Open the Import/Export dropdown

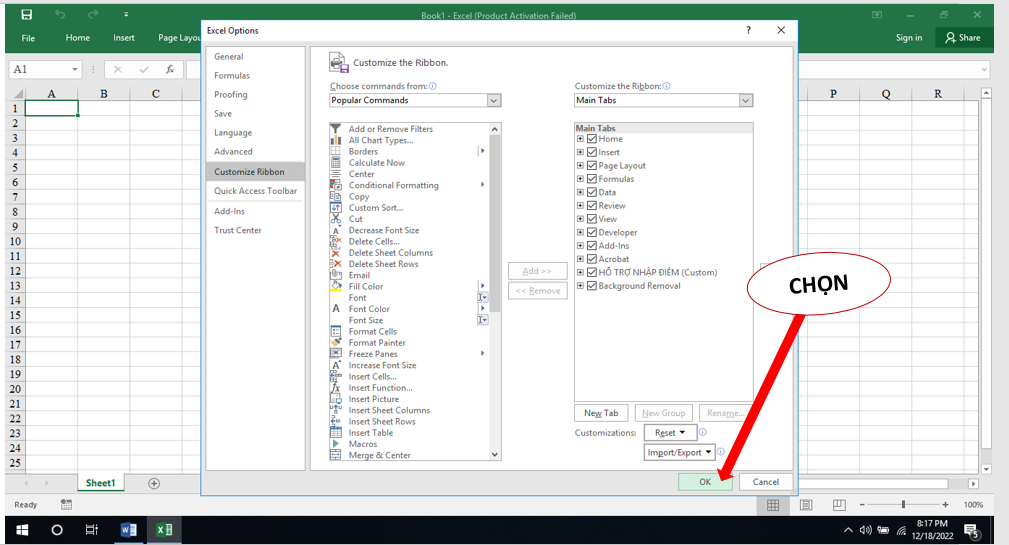click(681, 453)
